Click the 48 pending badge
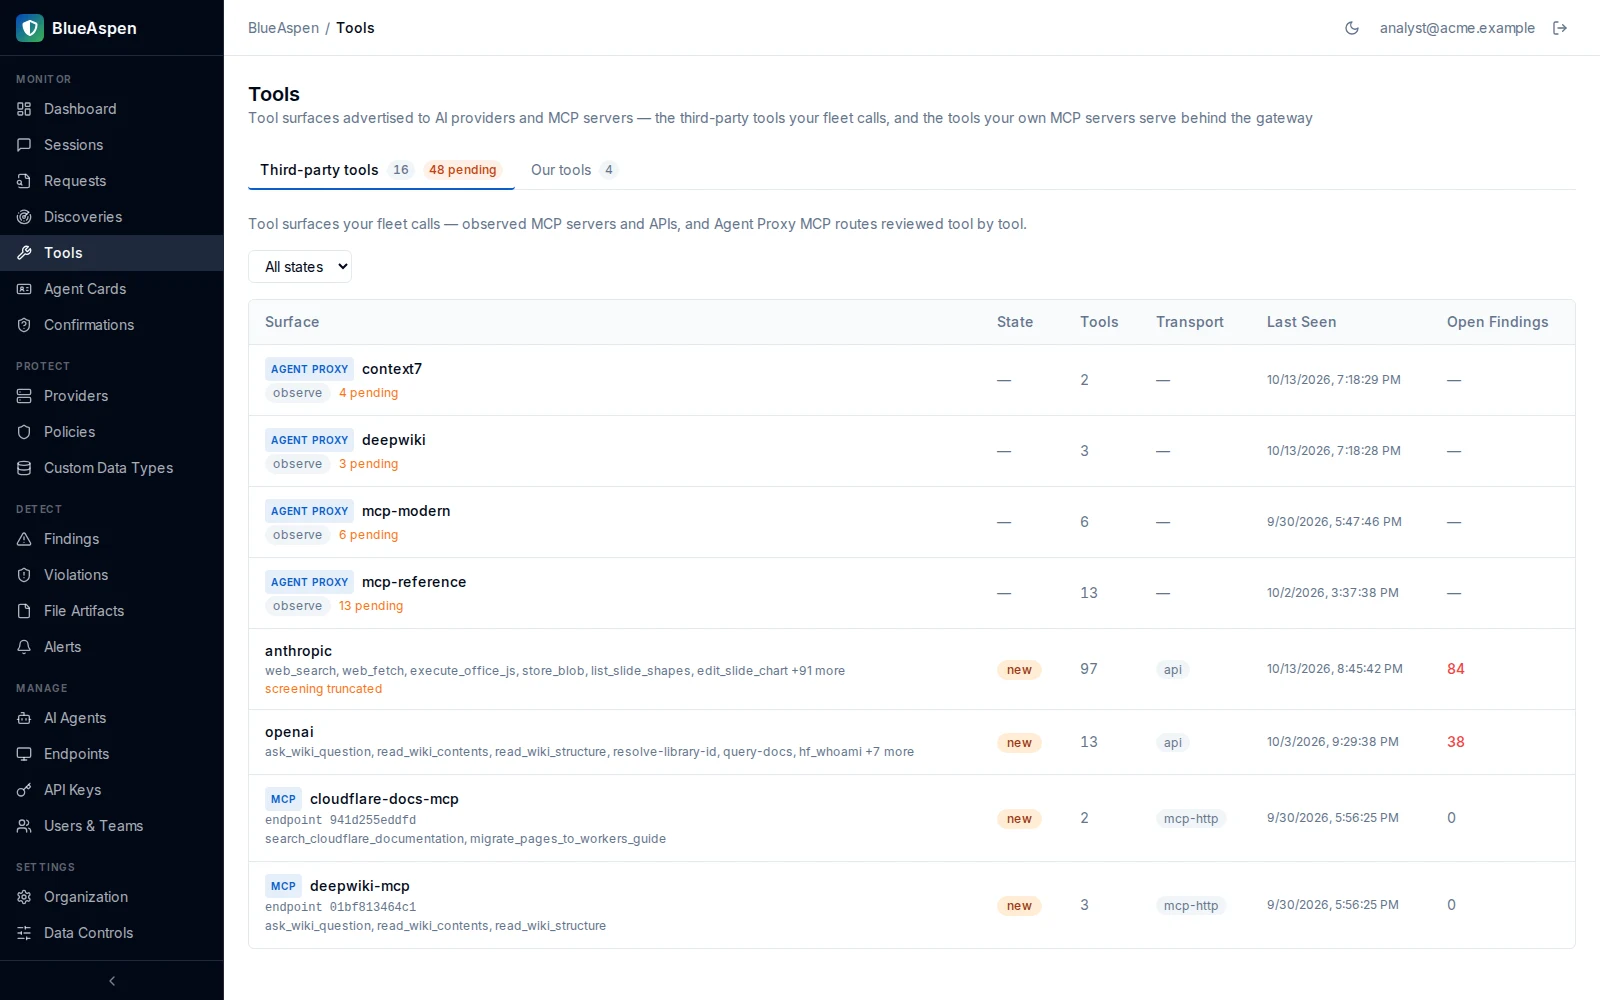This screenshot has height=1000, width=1600. click(x=462, y=170)
